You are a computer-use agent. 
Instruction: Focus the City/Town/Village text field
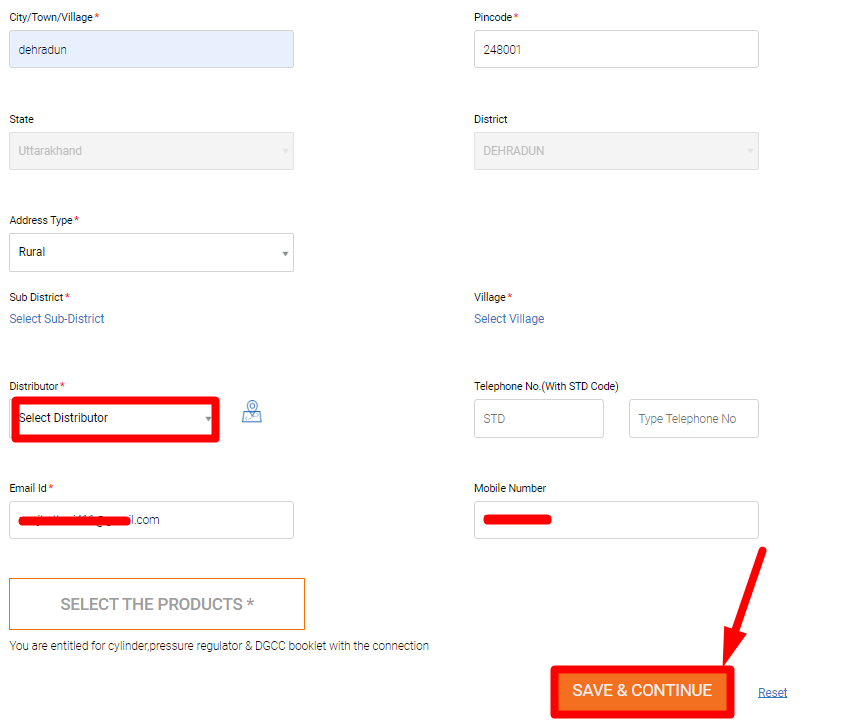tap(151, 49)
